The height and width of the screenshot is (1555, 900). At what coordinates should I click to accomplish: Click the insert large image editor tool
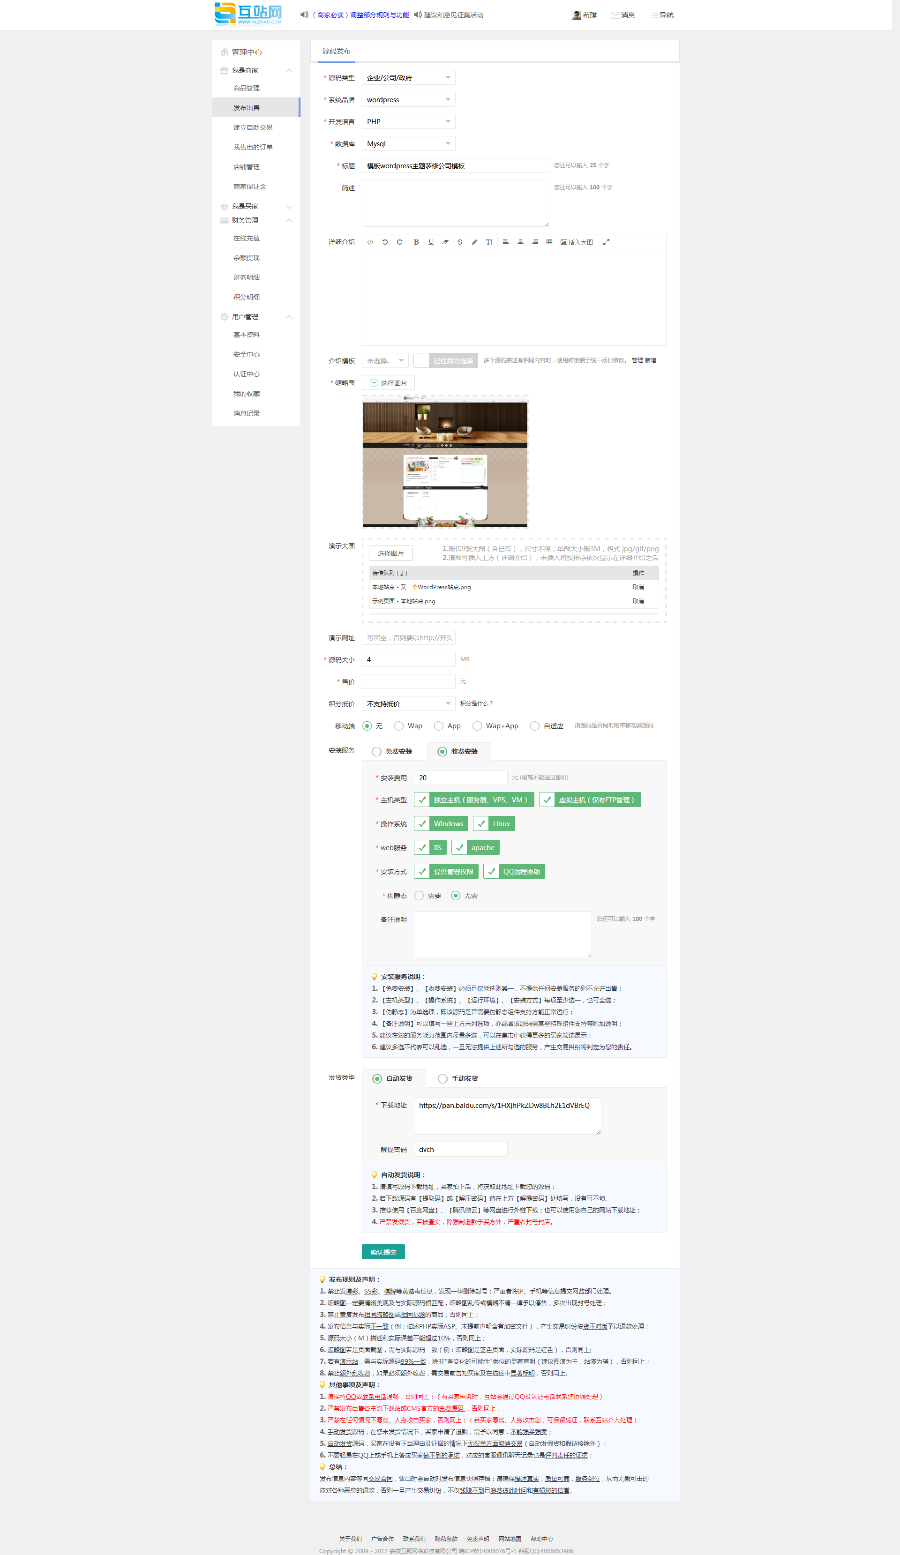[x=577, y=242]
